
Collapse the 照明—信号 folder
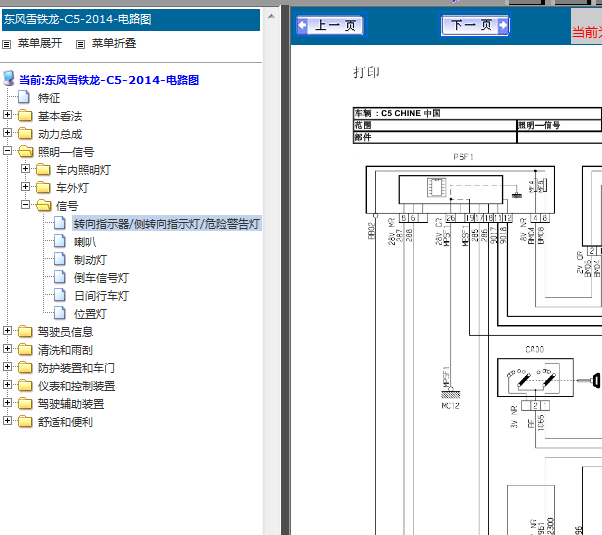click(7, 151)
